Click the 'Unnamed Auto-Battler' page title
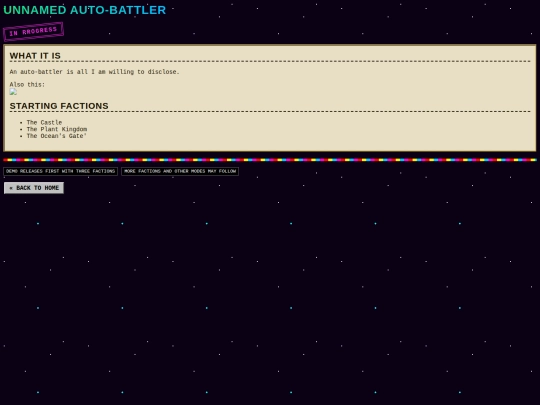Viewport: 540px width, 405px height. click(85, 10)
